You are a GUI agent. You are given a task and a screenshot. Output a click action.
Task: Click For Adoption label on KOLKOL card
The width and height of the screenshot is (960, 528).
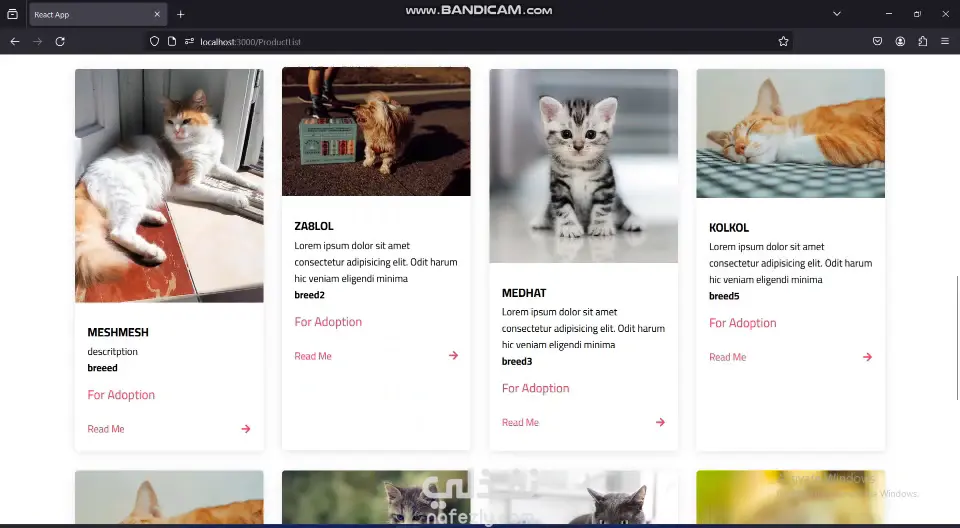743,323
